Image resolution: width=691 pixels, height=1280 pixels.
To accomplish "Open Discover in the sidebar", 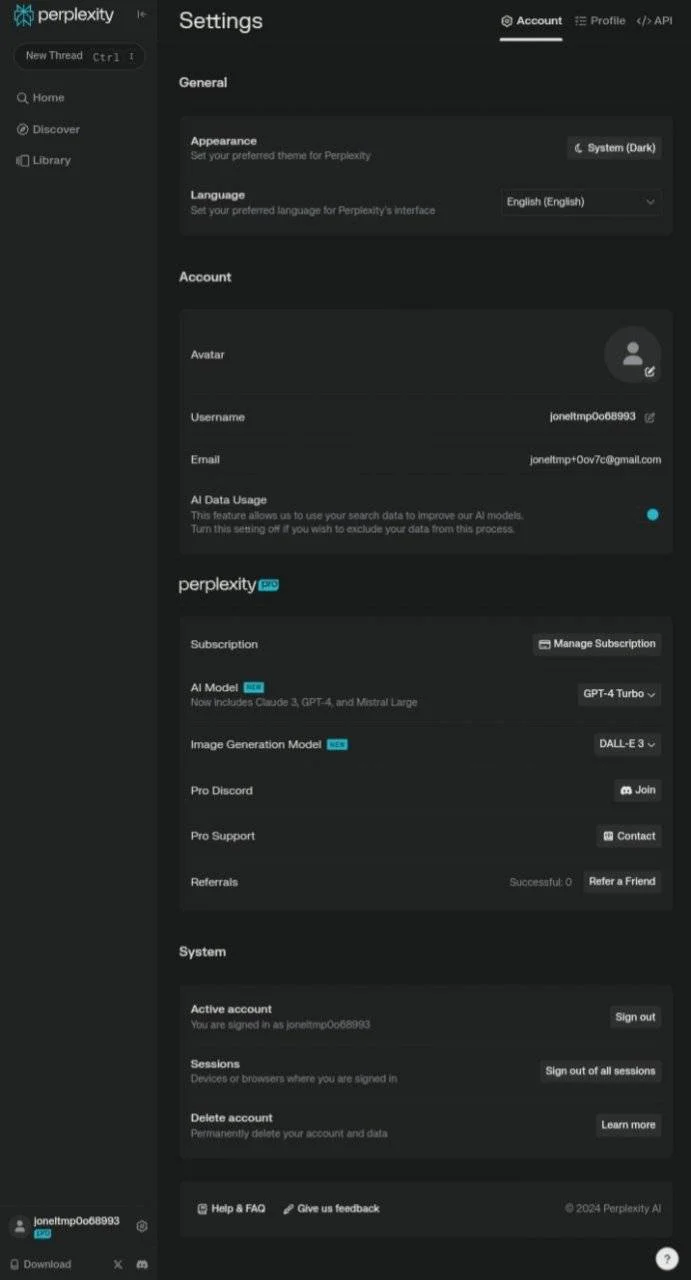I will click(48, 129).
